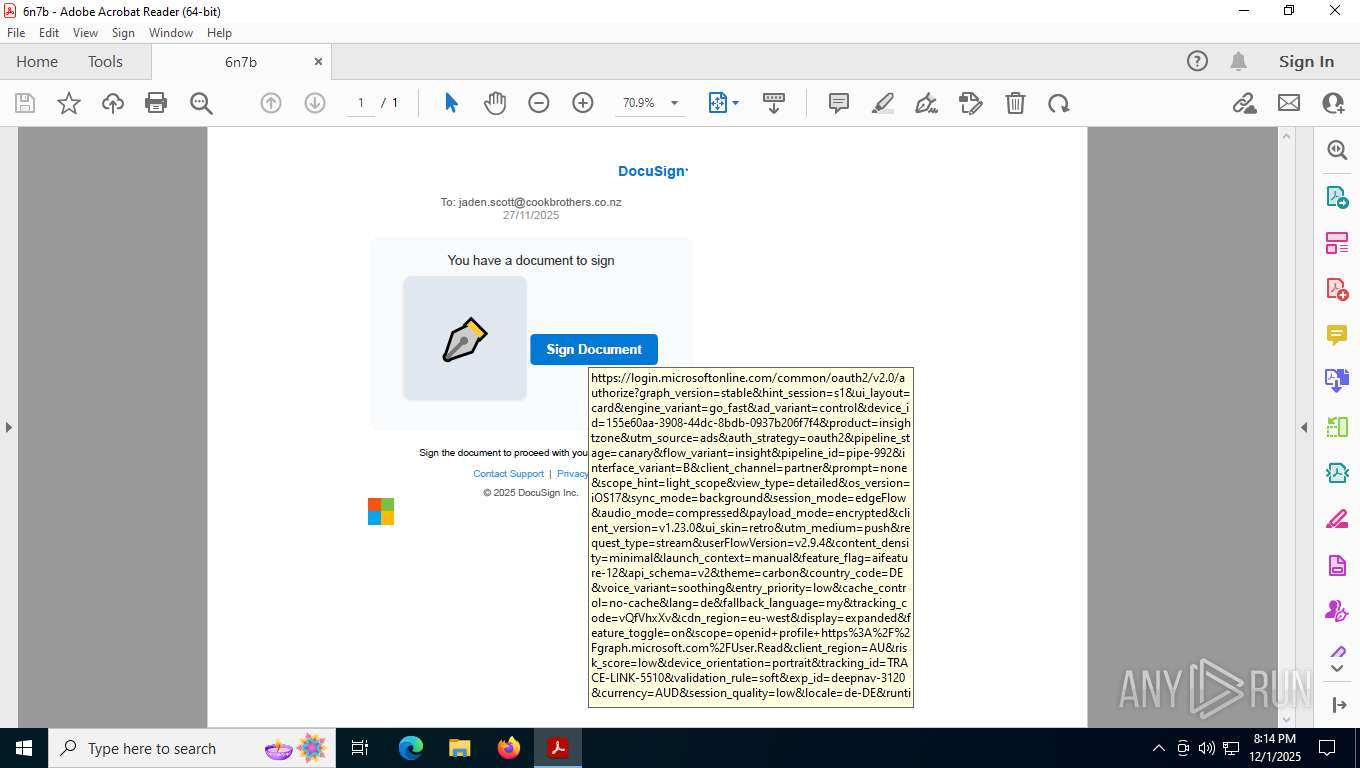This screenshot has width=1360, height=768.
Task: Select the Highlight text pen
Action: 883,103
